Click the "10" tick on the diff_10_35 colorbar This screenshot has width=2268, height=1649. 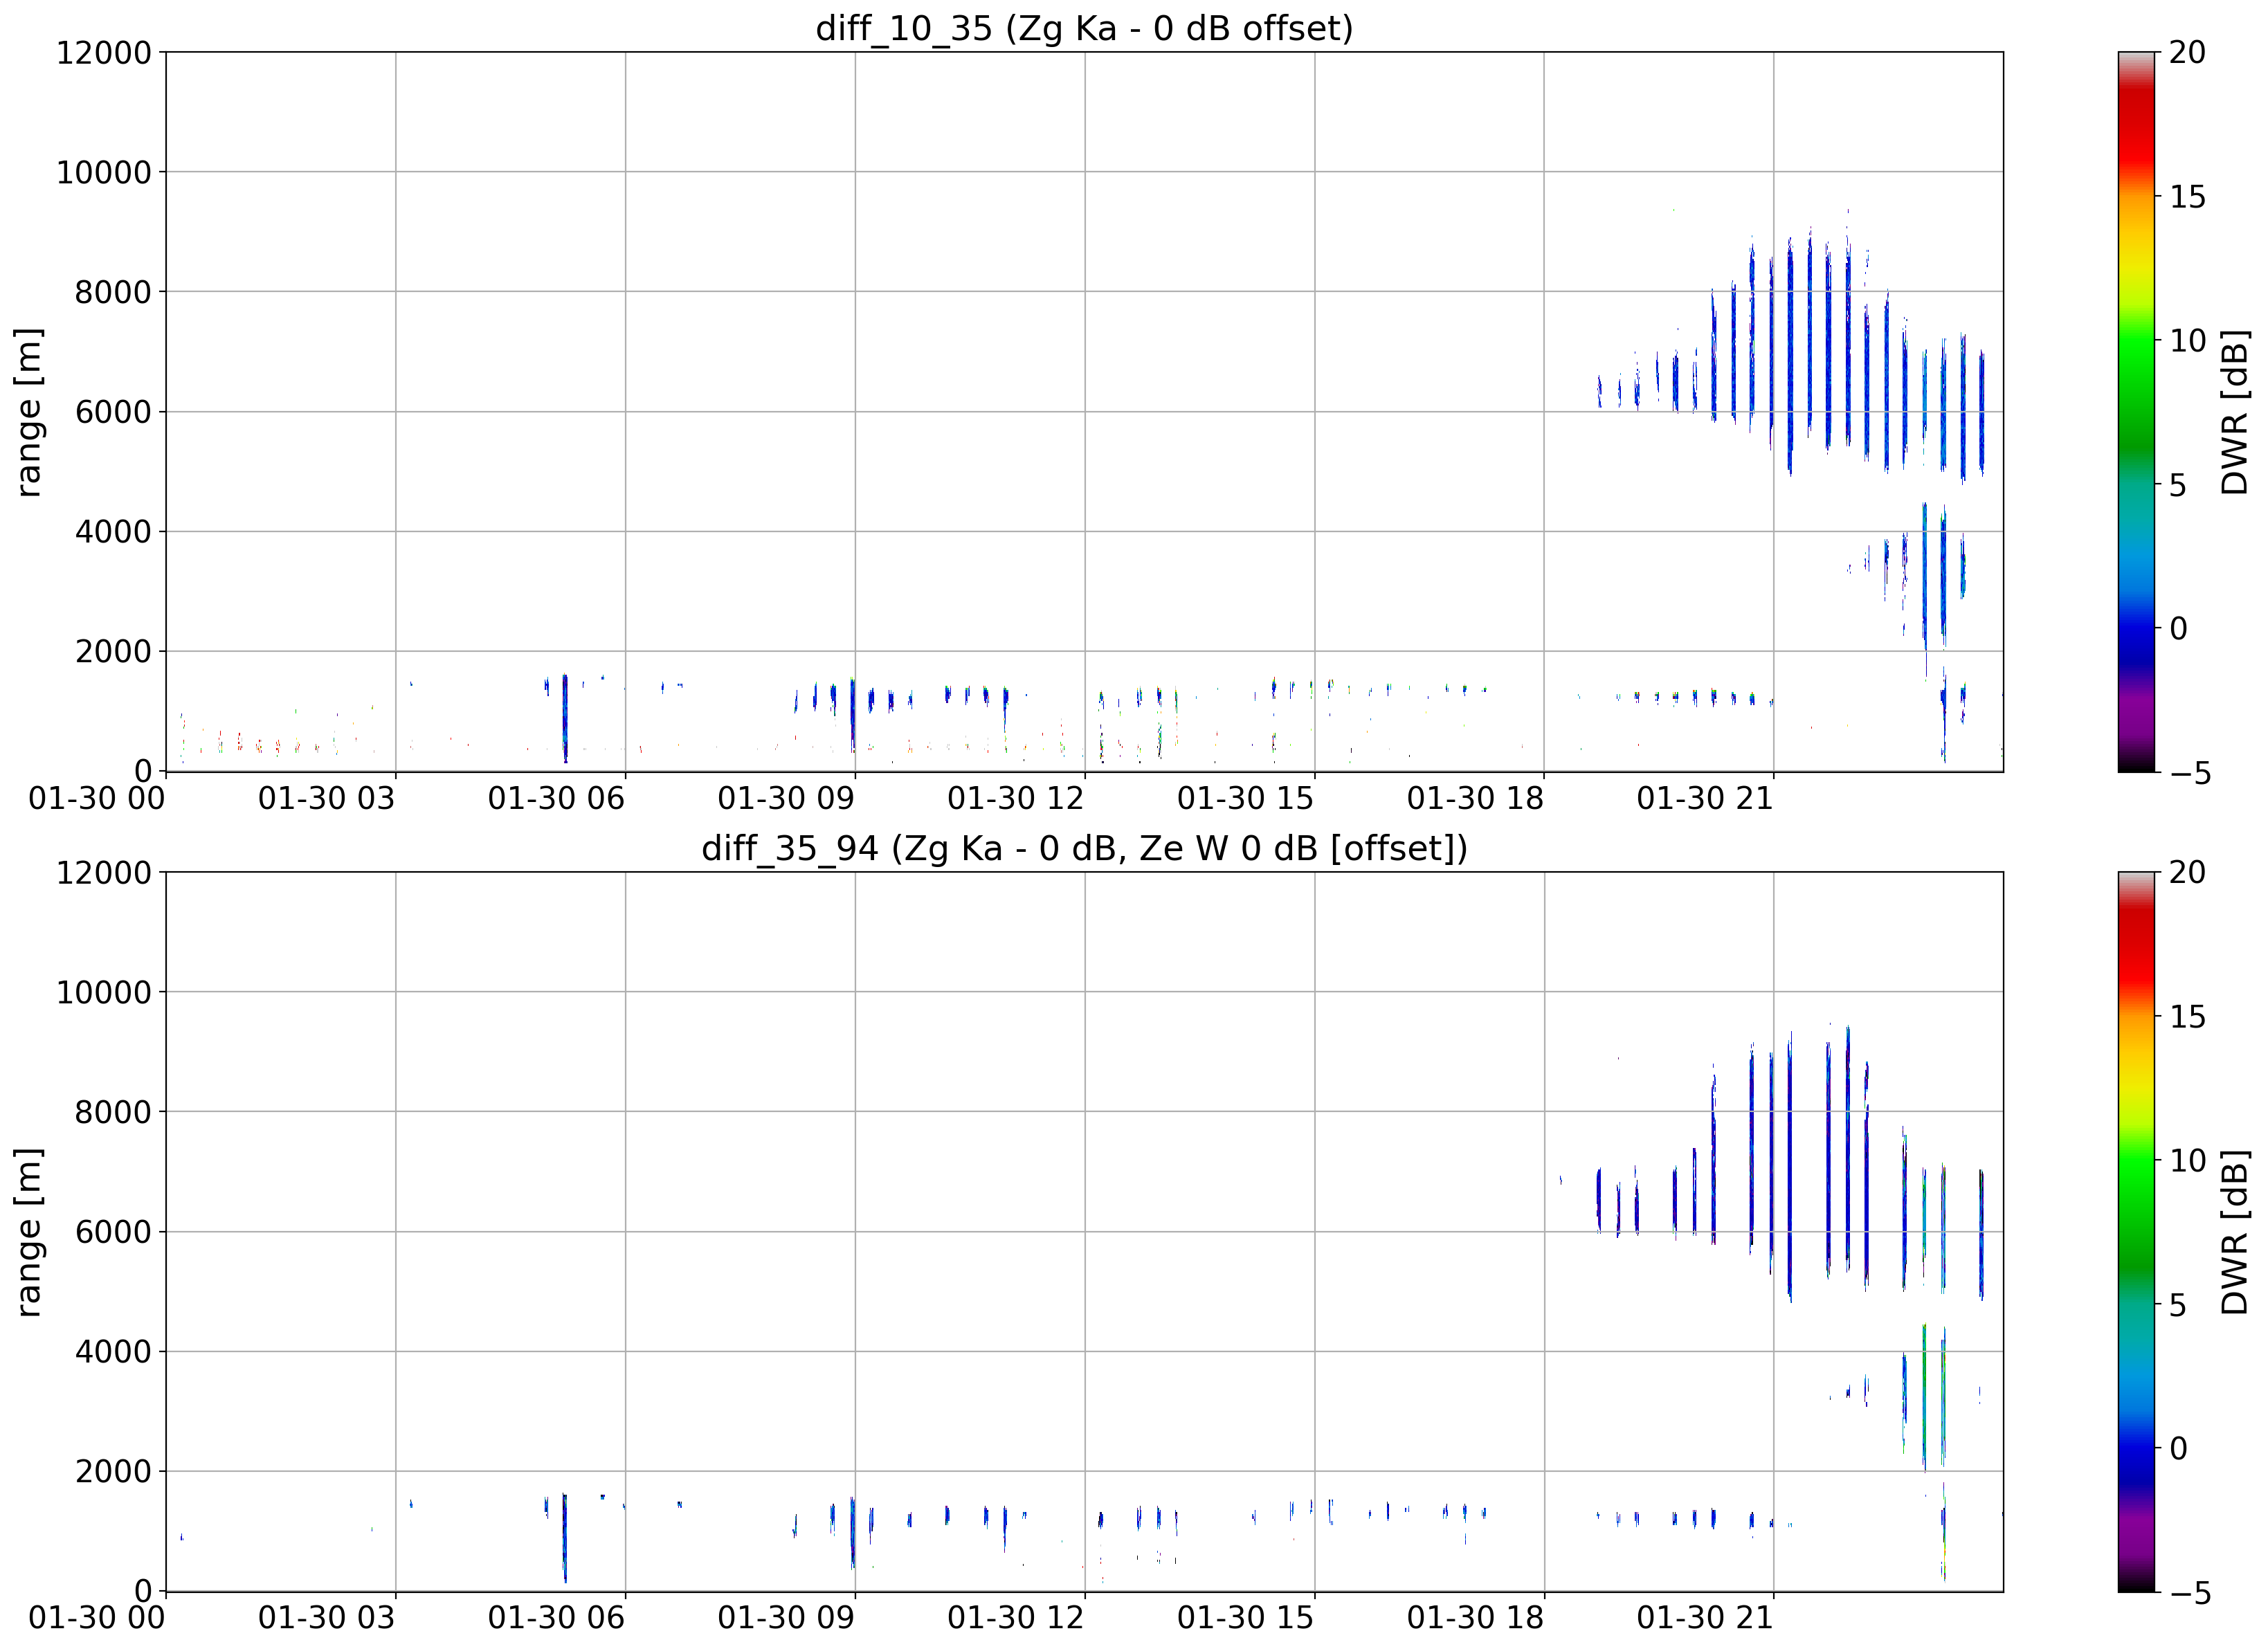coord(2188,341)
